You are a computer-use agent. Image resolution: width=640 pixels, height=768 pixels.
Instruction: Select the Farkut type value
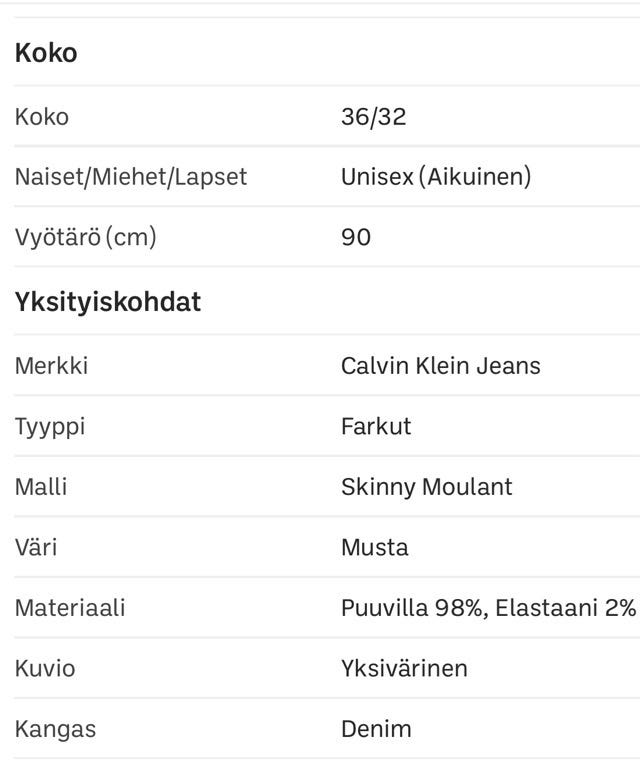(x=376, y=427)
